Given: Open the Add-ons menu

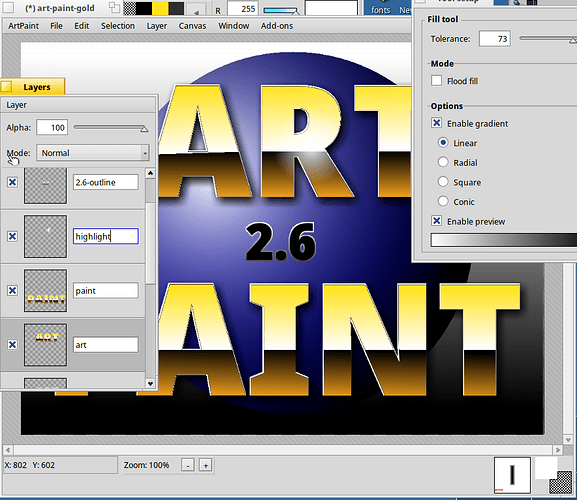Looking at the screenshot, I should click(x=277, y=26).
